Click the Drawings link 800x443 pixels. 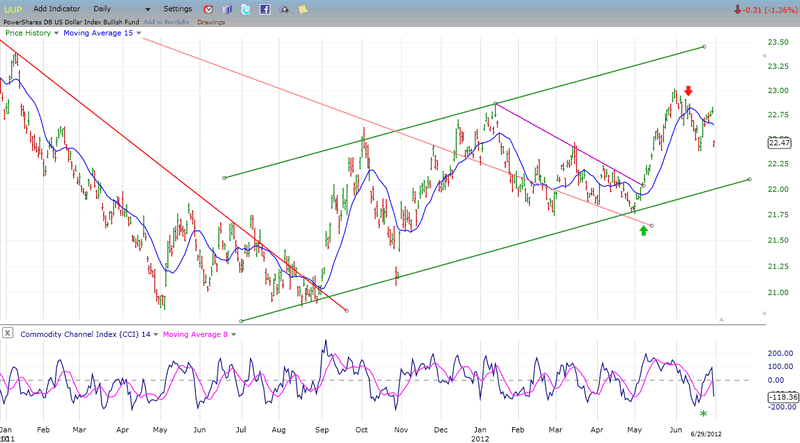(211, 21)
